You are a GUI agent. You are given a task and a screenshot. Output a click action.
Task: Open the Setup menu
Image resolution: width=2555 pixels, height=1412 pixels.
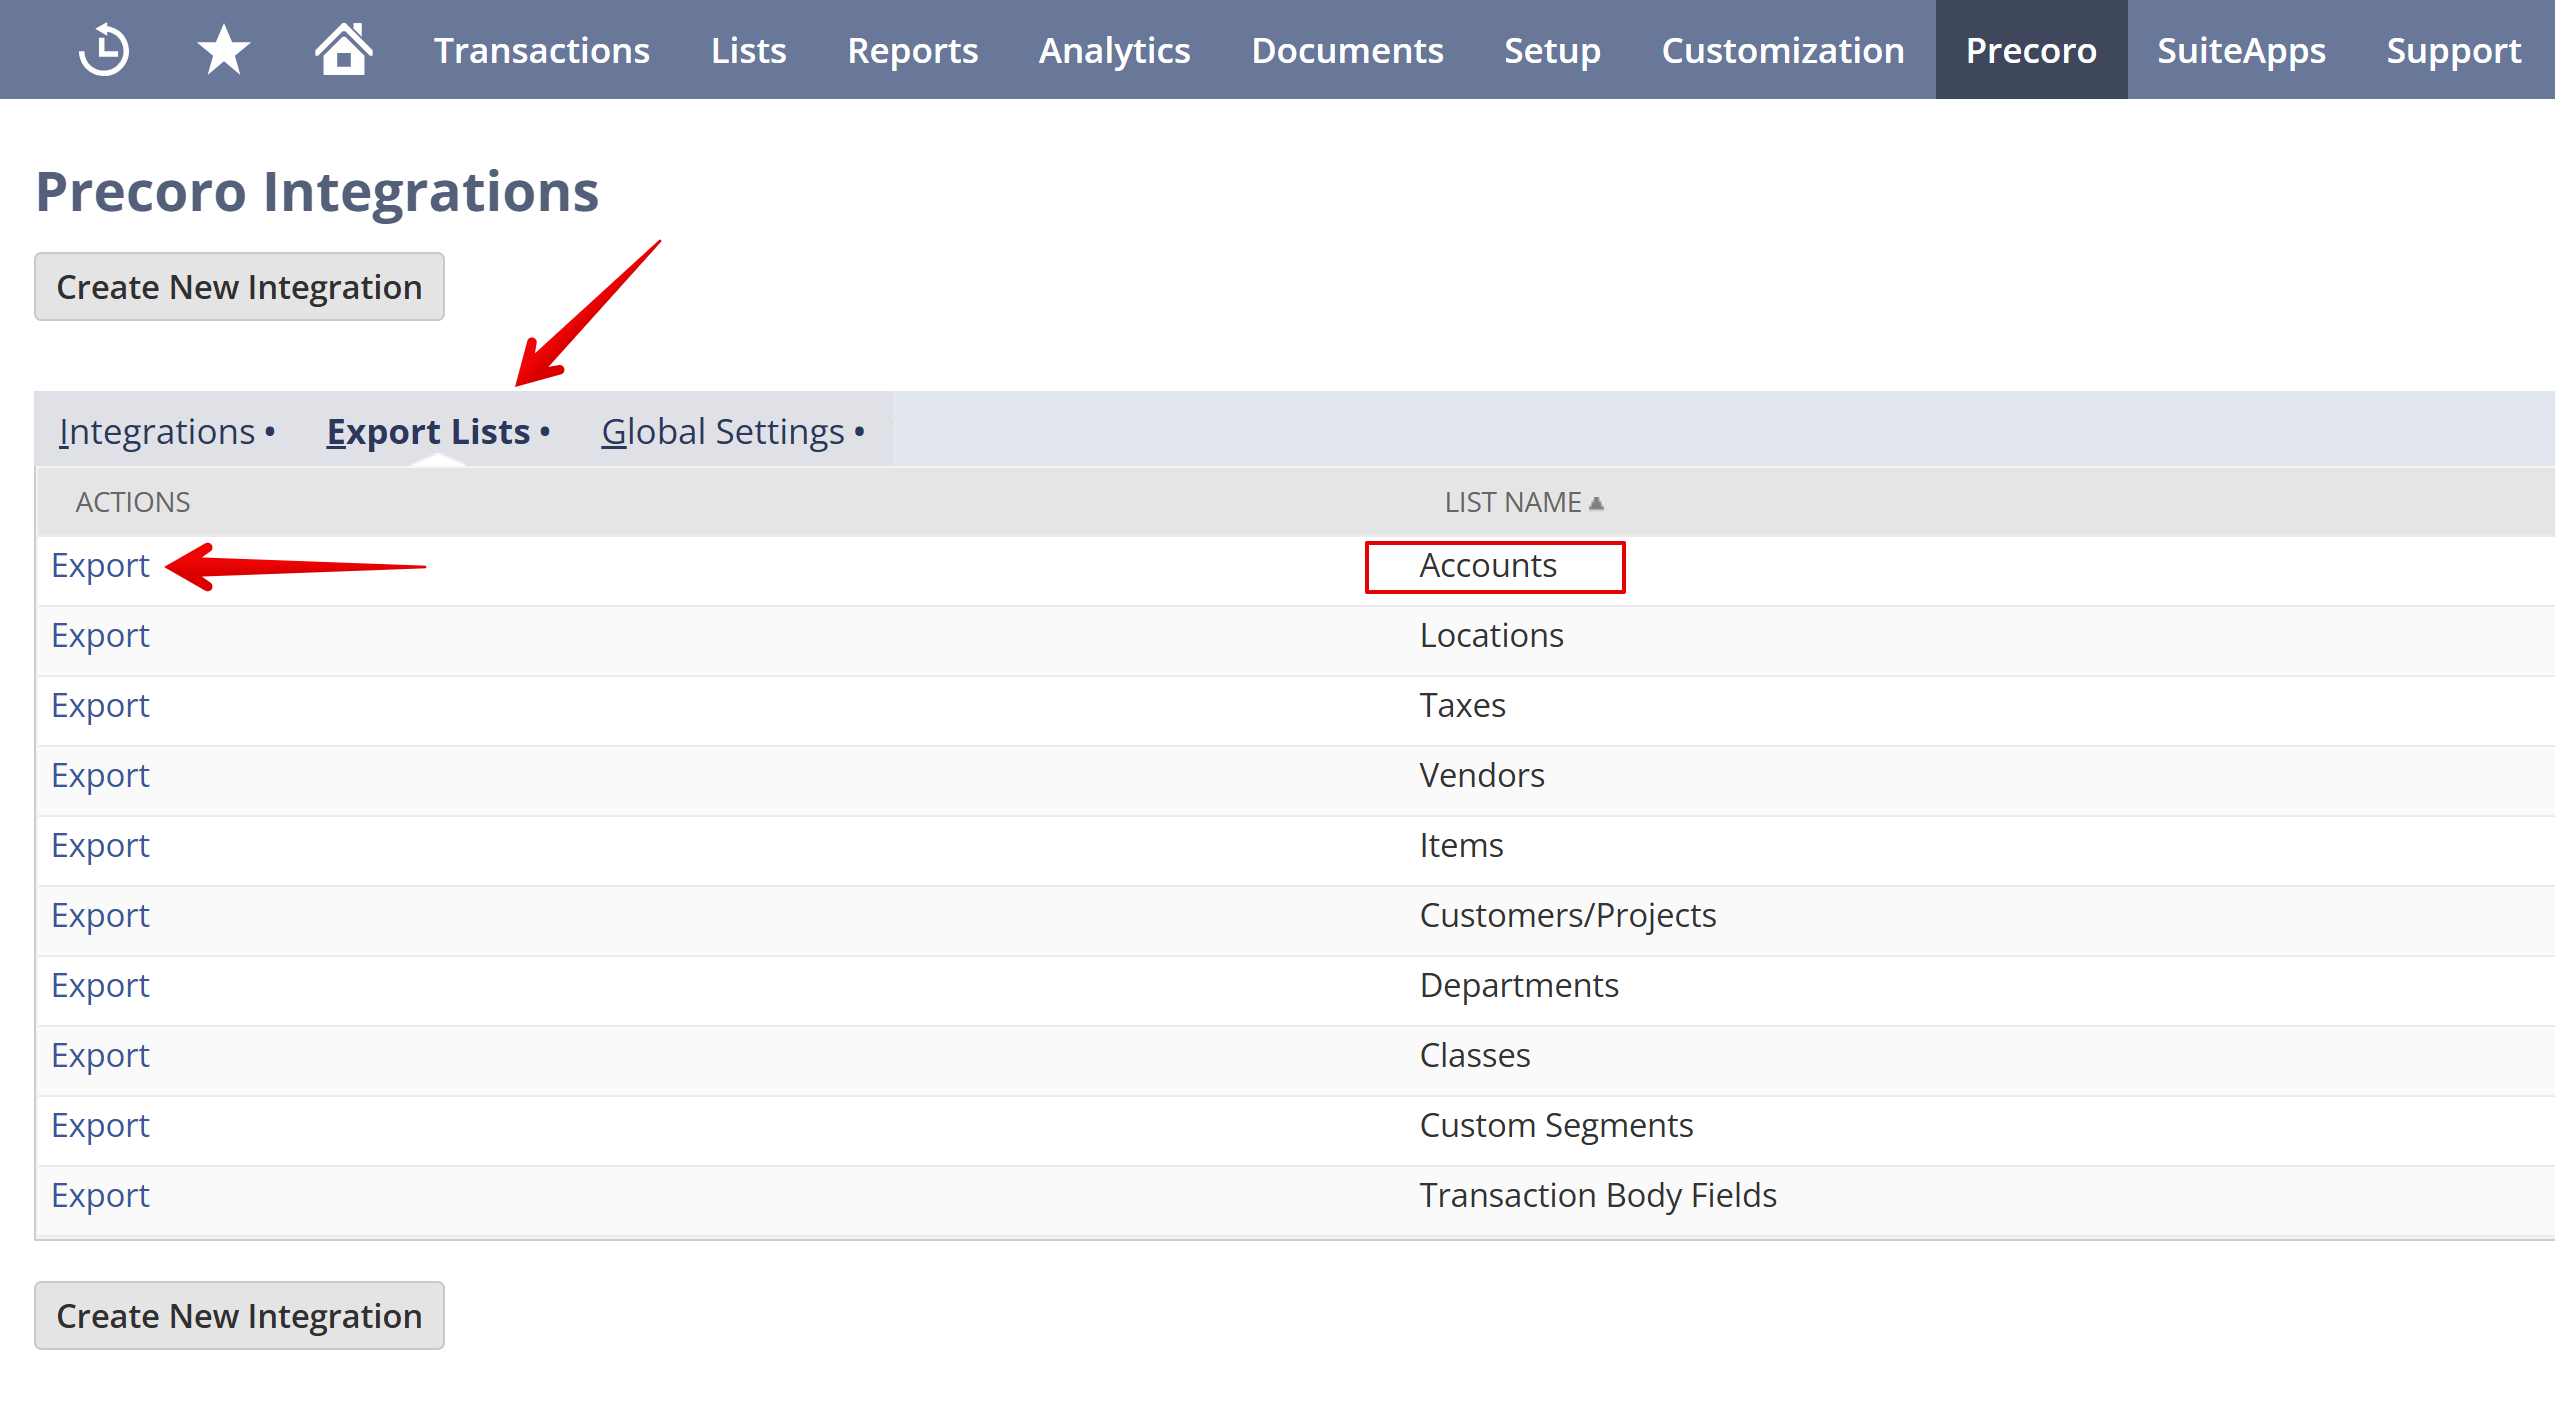[1552, 50]
